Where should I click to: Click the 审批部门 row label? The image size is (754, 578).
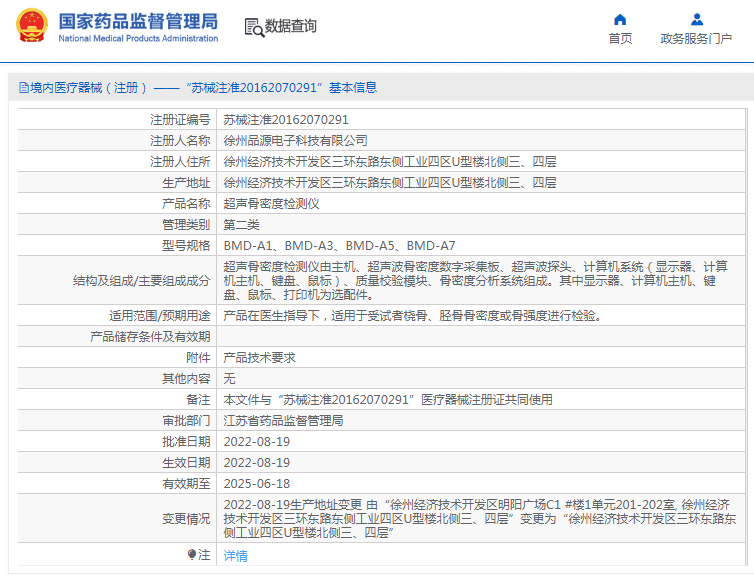point(186,421)
